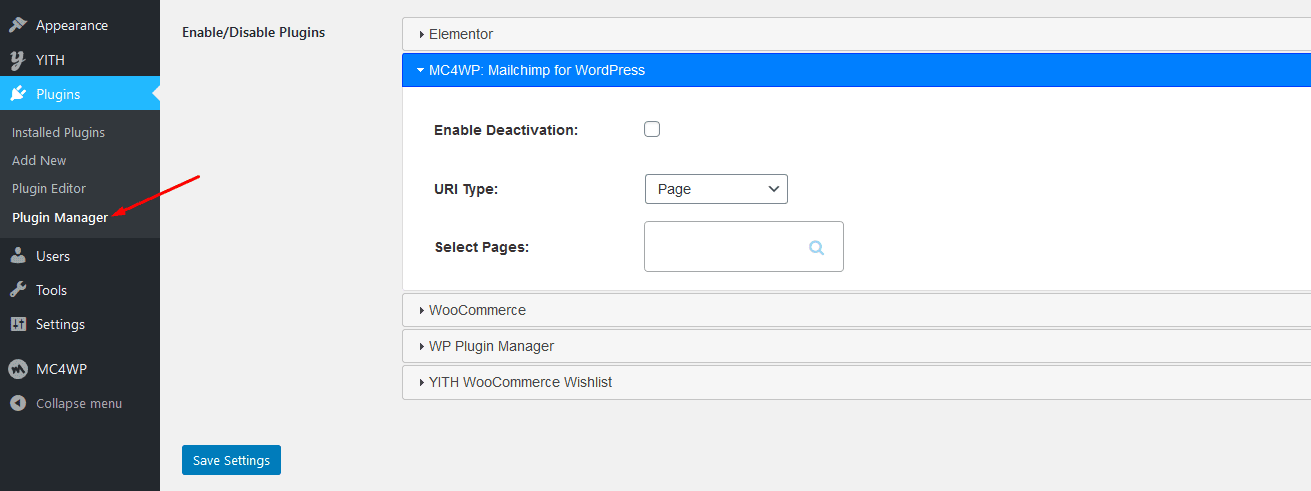Click the Appearance paintbrush icon
This screenshot has height=491, width=1311.
[18, 25]
